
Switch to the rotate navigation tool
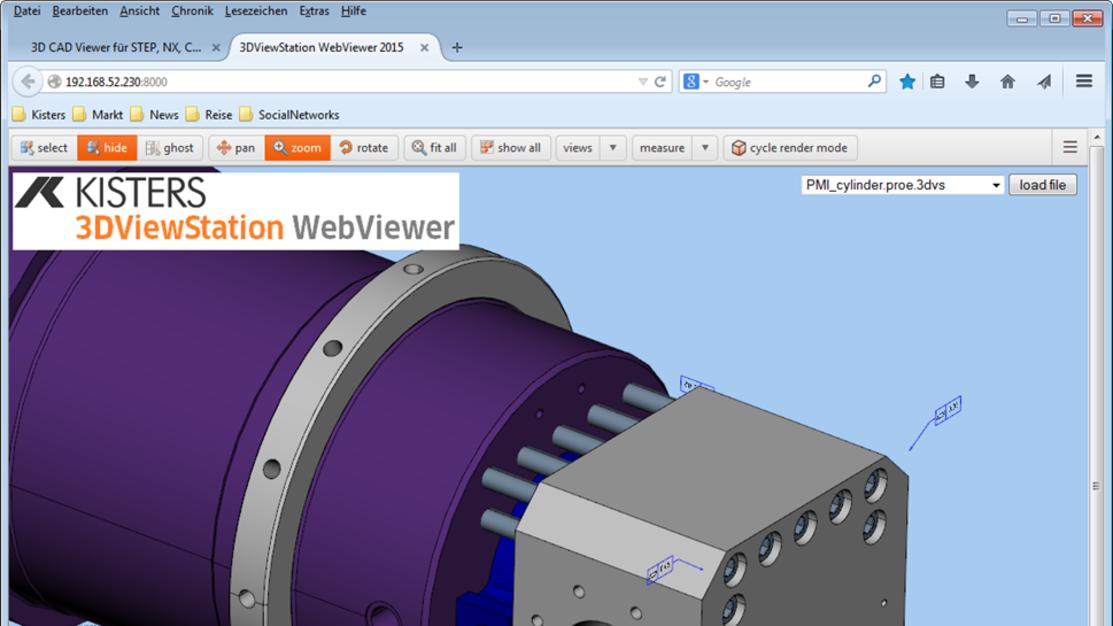pyautogui.click(x=364, y=148)
